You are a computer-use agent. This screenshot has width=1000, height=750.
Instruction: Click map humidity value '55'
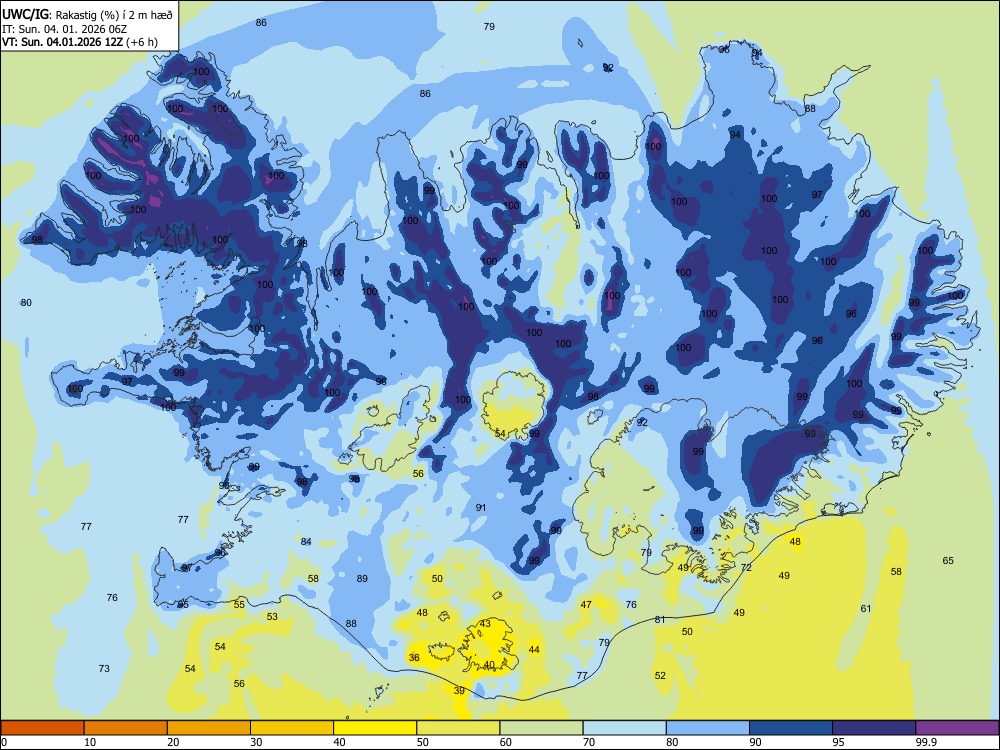(239, 604)
